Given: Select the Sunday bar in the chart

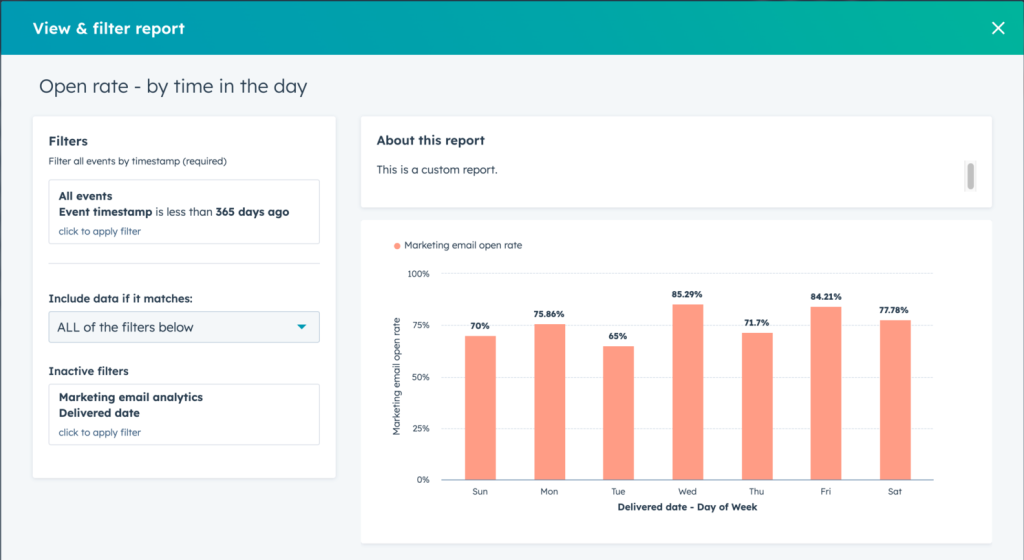Looking at the screenshot, I should (480, 407).
